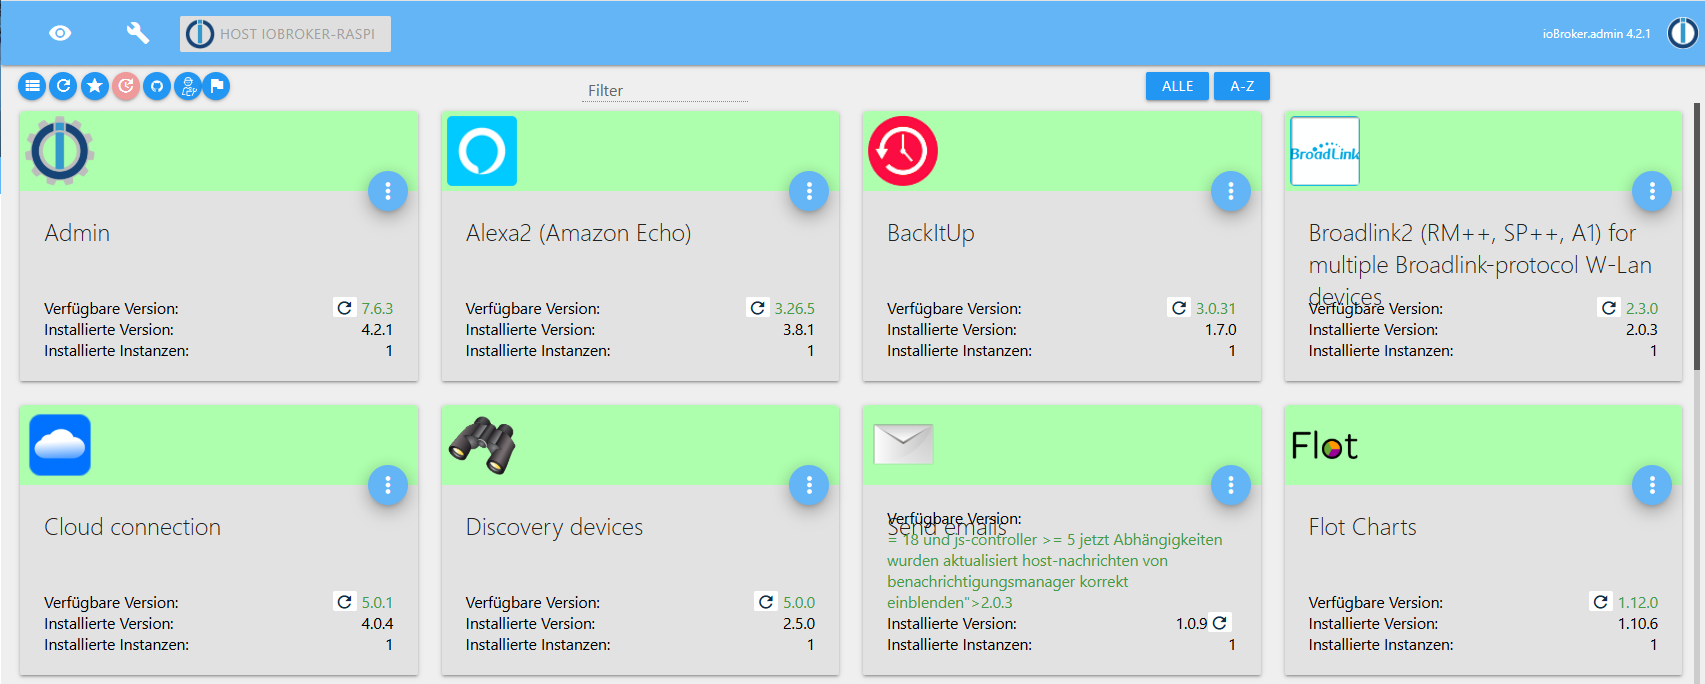This screenshot has width=1705, height=684.
Task: Open the Alexa2 card three-dot menu
Action: tap(809, 191)
